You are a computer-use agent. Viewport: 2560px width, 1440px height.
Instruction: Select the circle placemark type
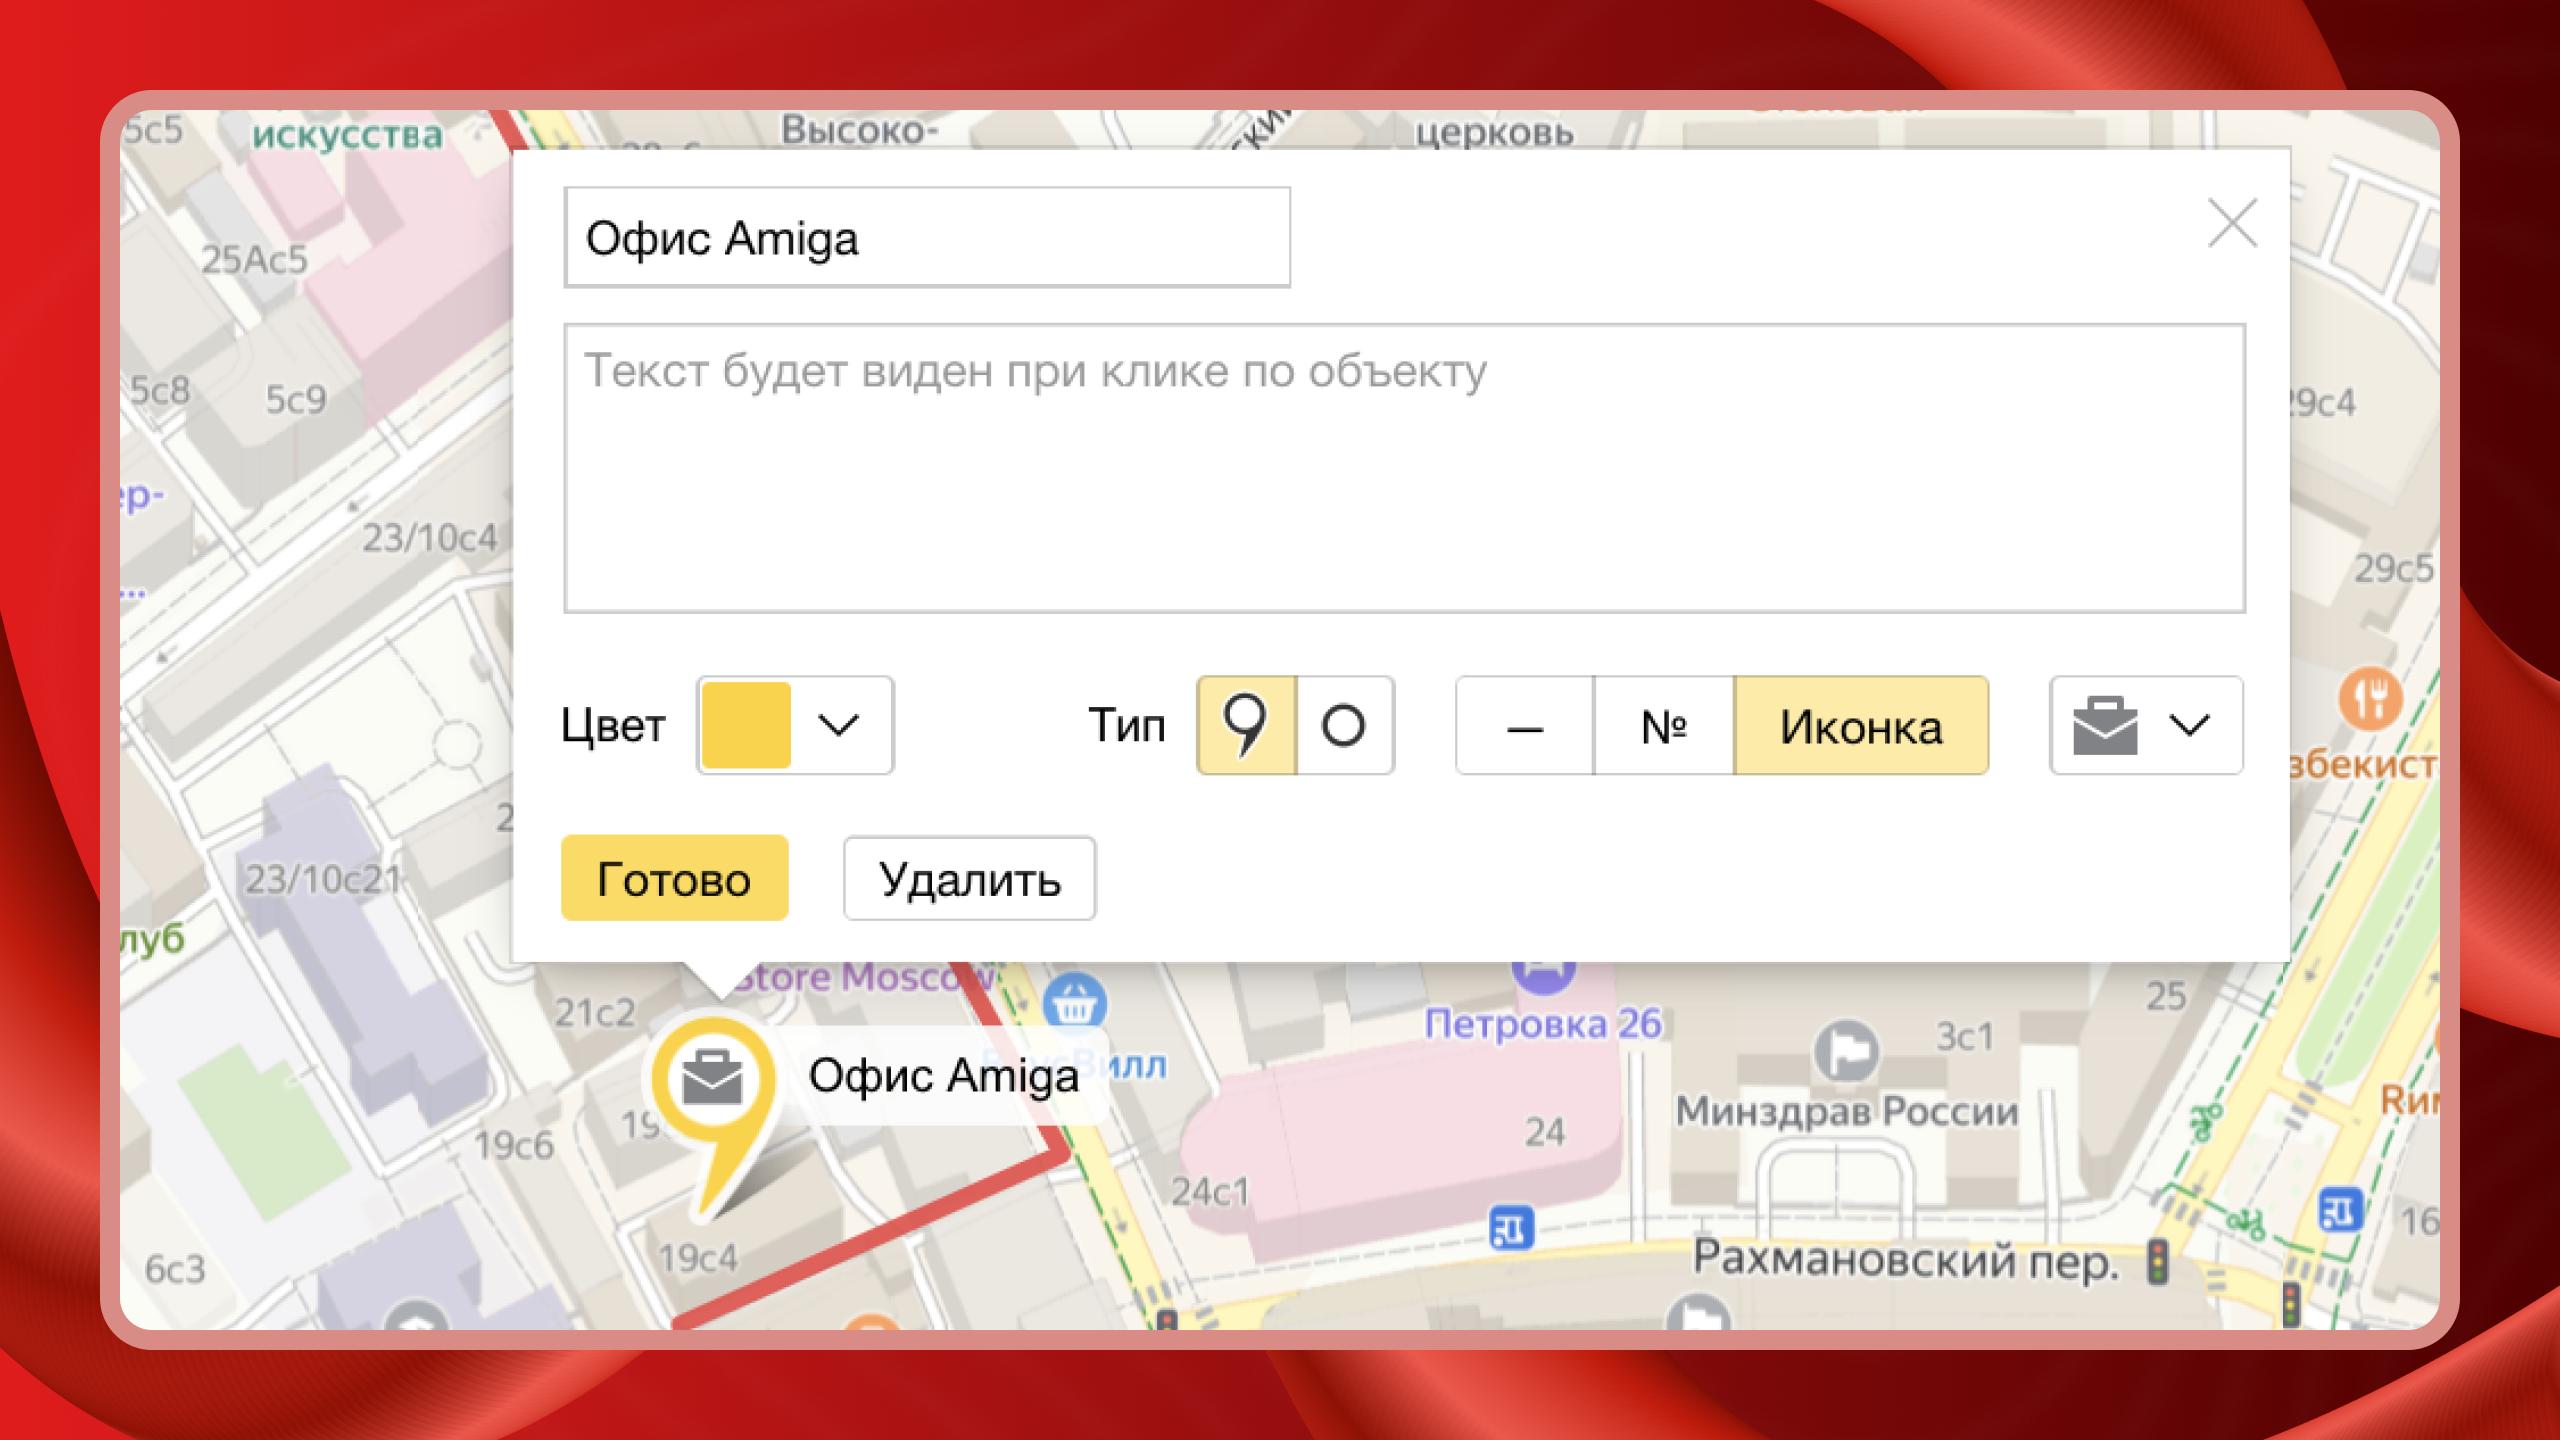click(x=1343, y=726)
